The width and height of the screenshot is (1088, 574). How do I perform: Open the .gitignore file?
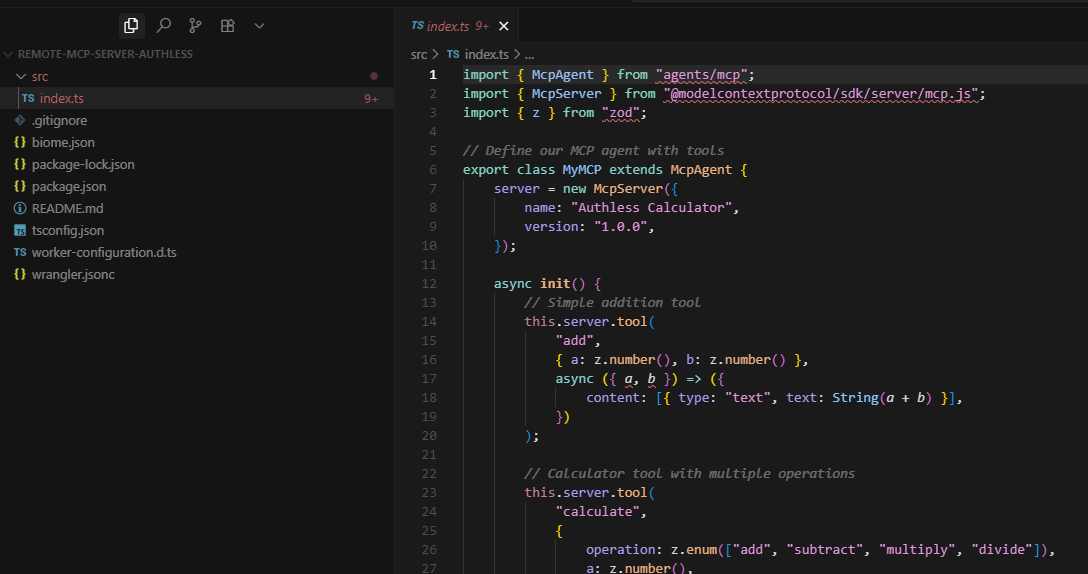[61, 120]
